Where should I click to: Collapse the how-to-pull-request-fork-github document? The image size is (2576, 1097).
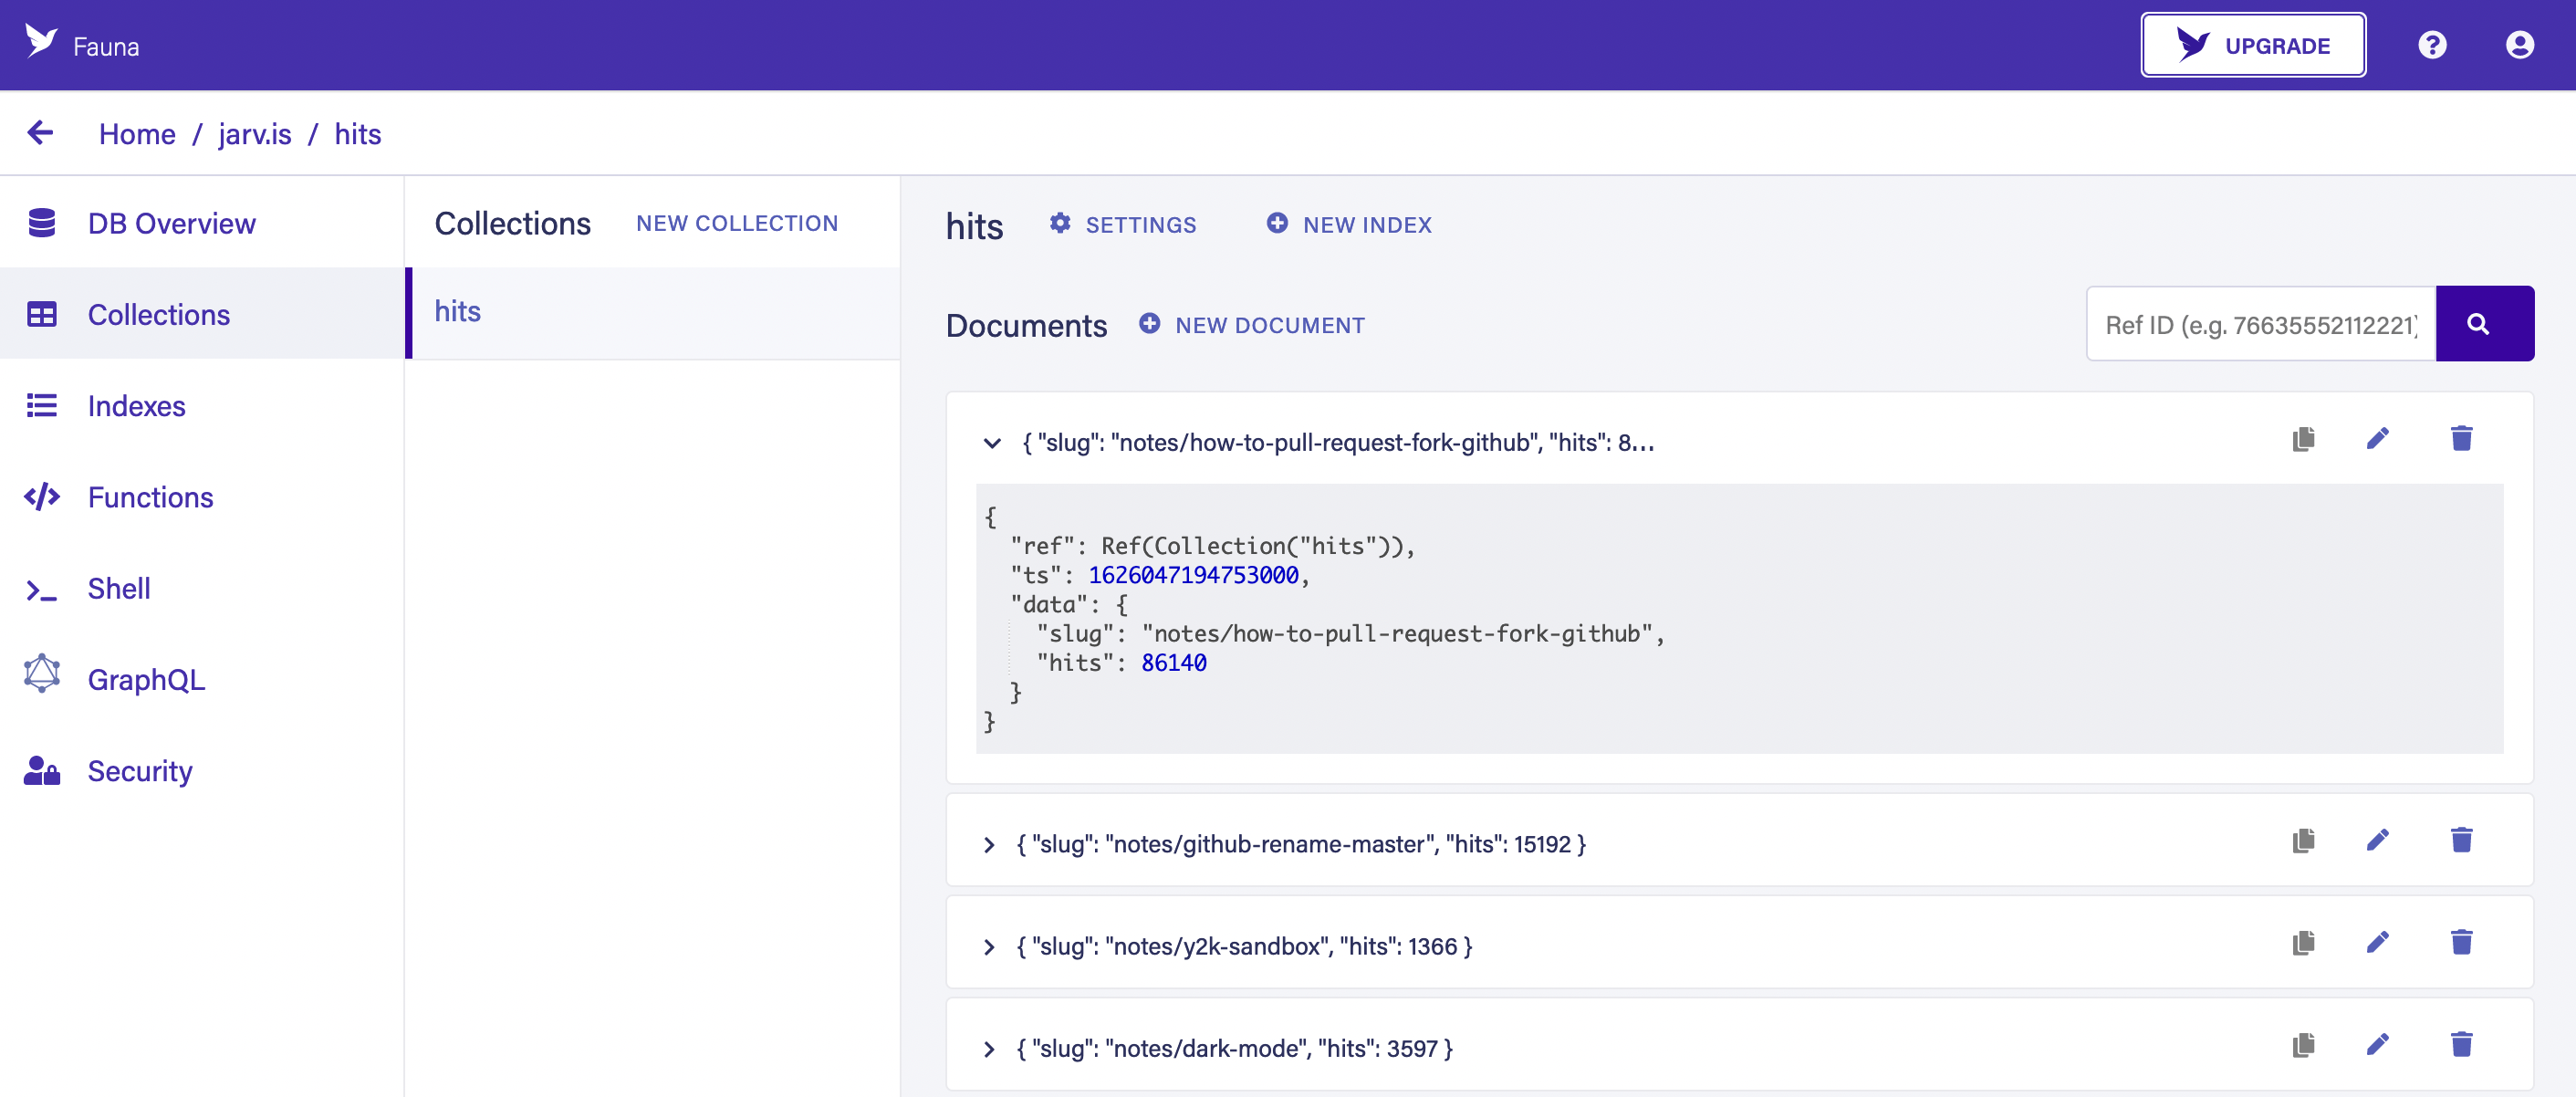[x=991, y=443]
